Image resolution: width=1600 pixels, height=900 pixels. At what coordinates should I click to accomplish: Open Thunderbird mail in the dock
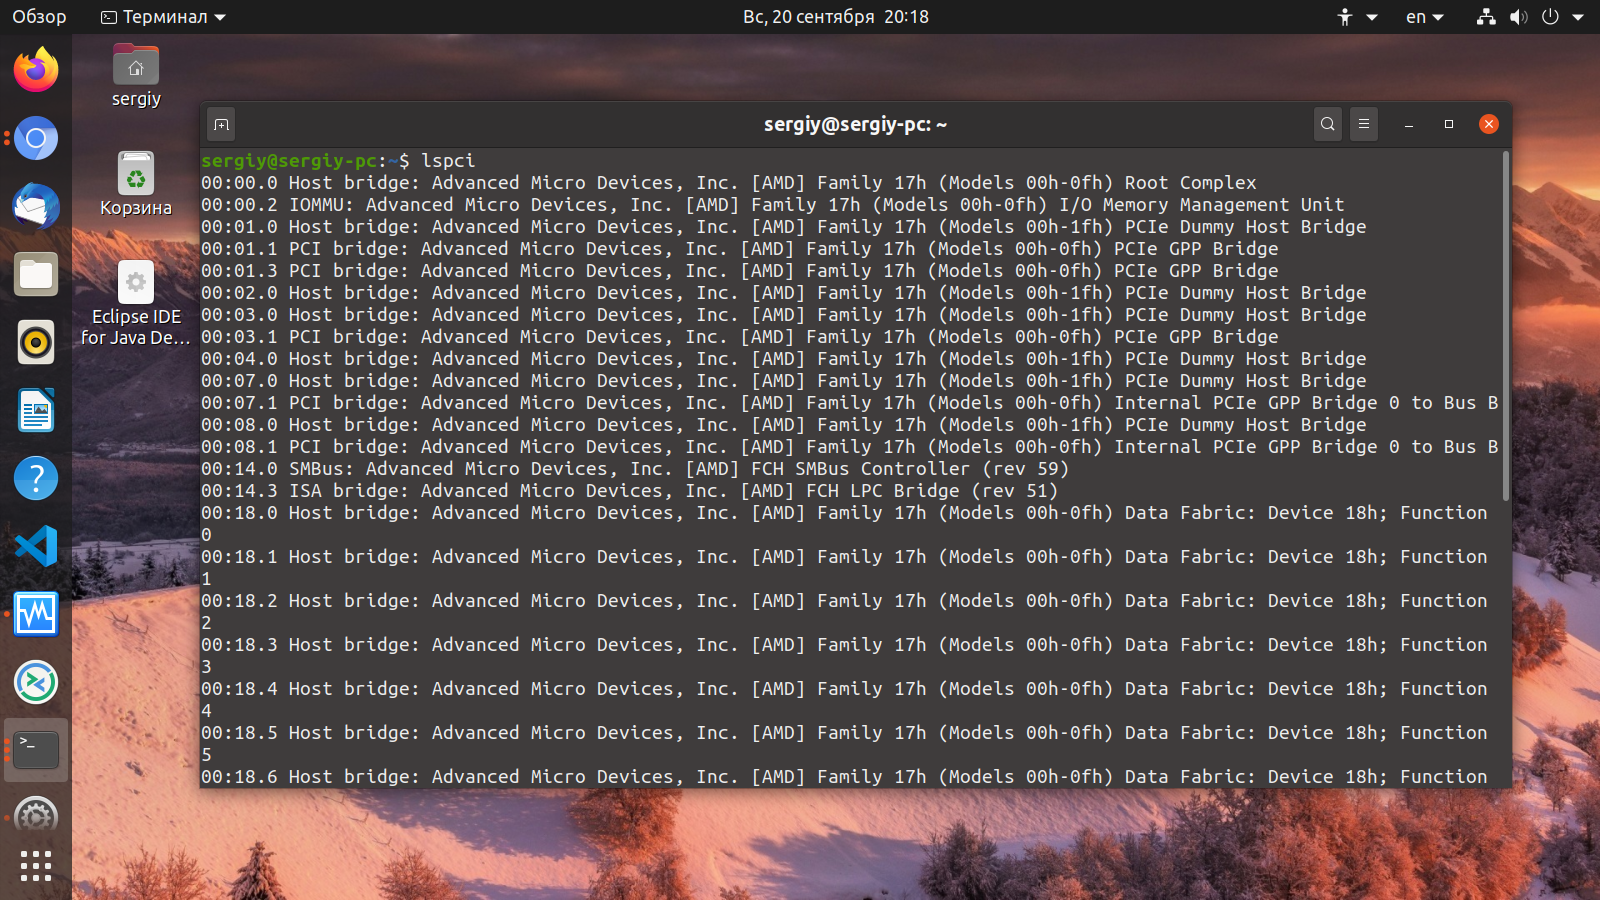36,206
